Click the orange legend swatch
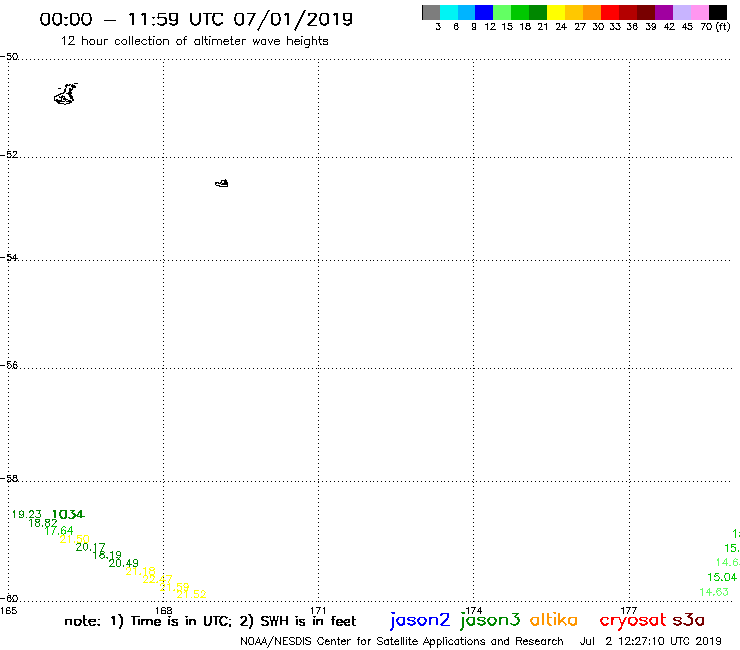This screenshot has height=650, width=740. click(x=592, y=12)
